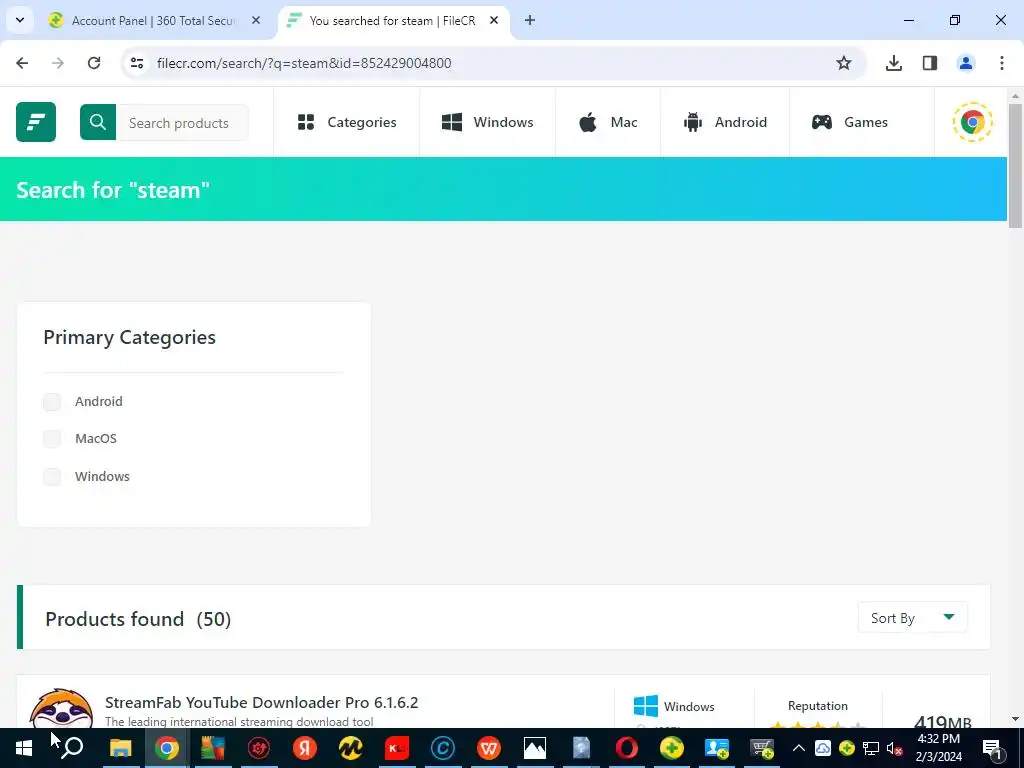Open Chrome downloads icon
This screenshot has width=1024, height=768.
coord(894,63)
